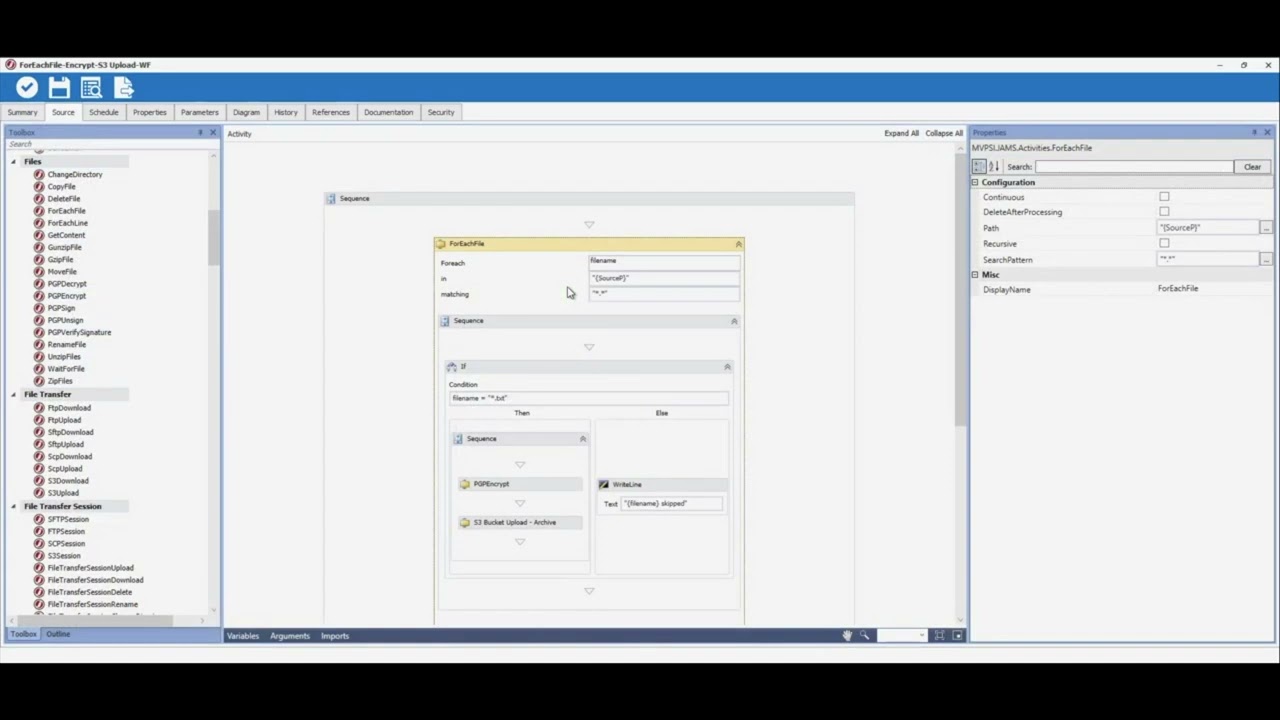
Task: Switch properties to categorized view
Action: click(x=979, y=166)
